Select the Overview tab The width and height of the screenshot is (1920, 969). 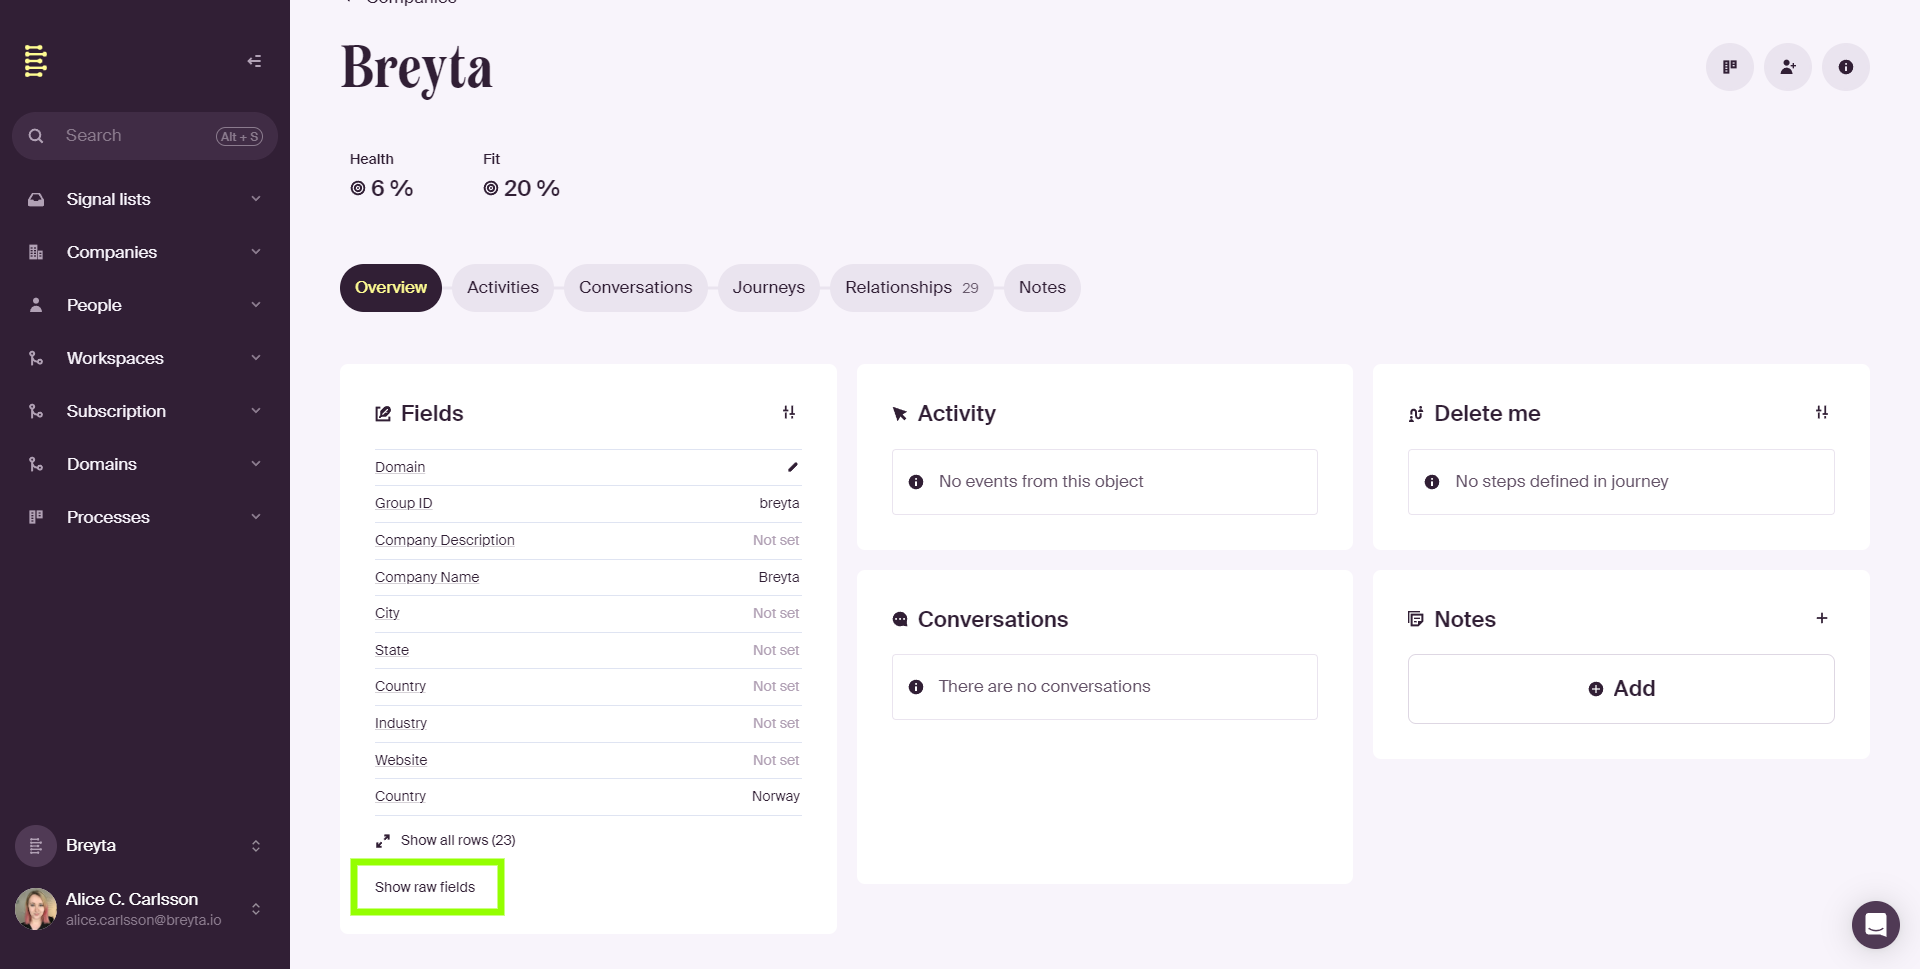point(391,288)
